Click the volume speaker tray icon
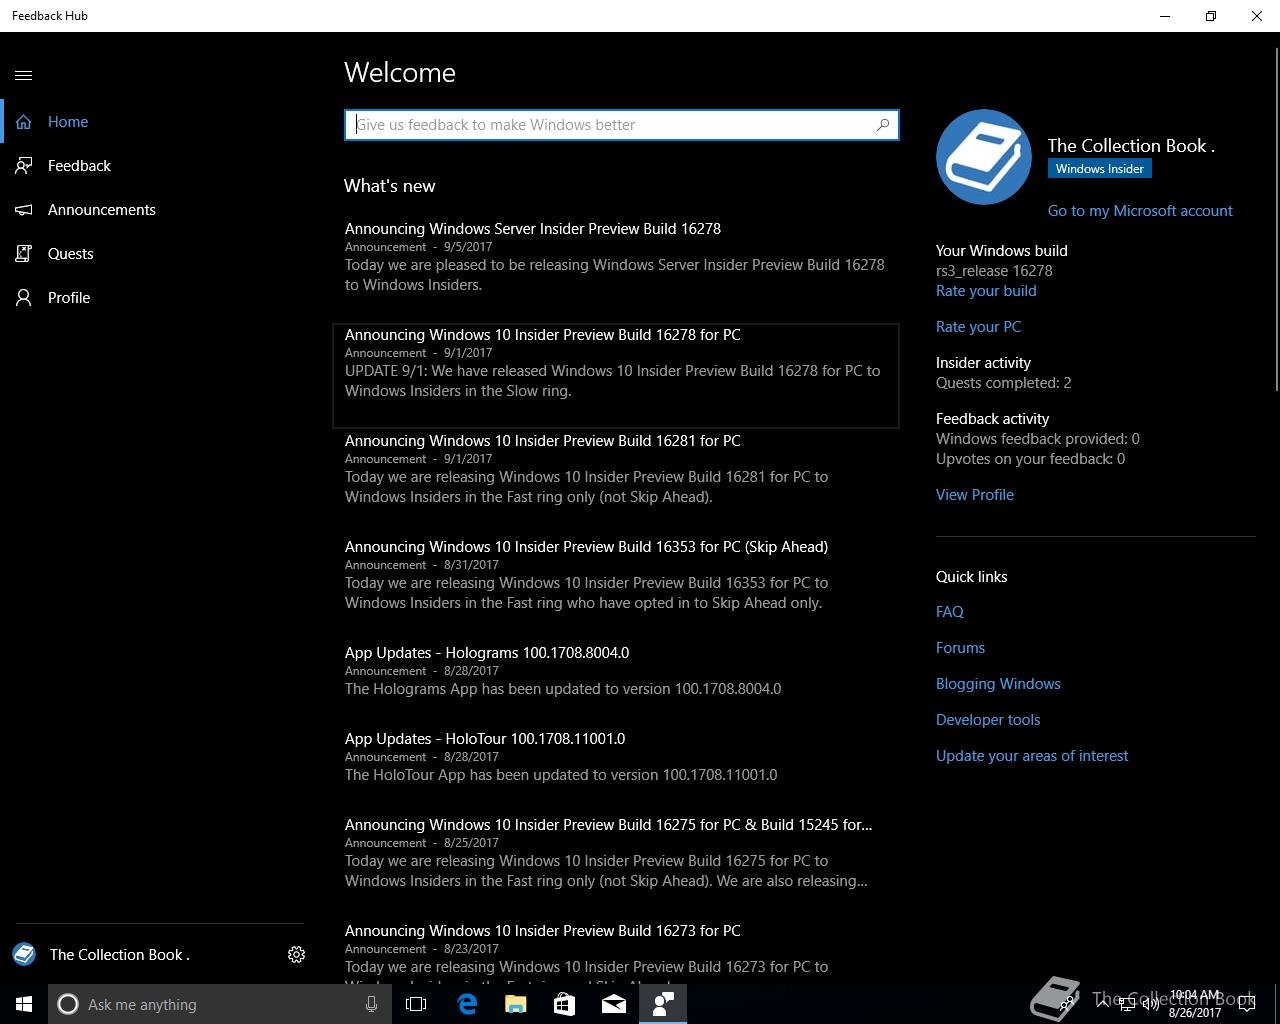 point(1152,1004)
